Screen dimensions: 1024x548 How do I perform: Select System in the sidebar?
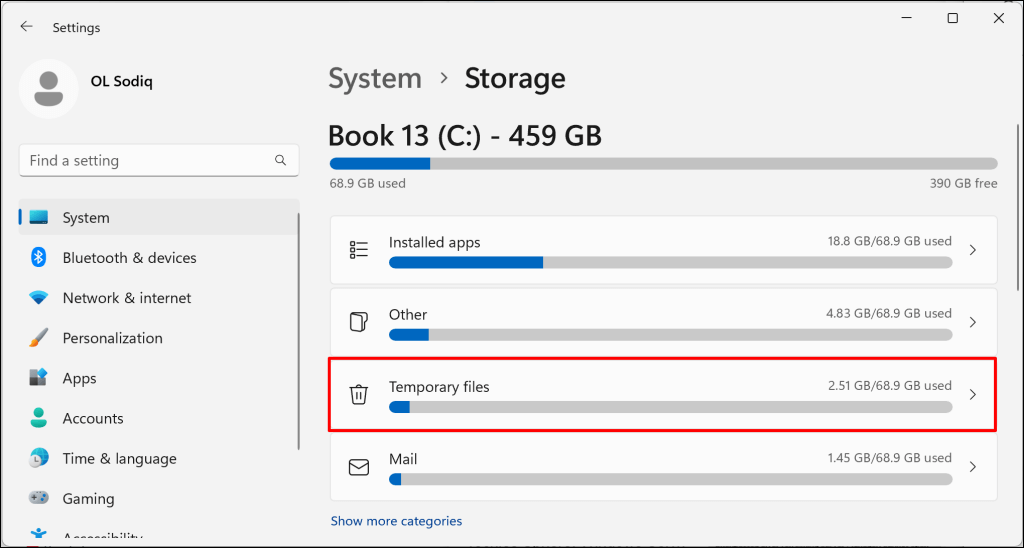click(86, 218)
